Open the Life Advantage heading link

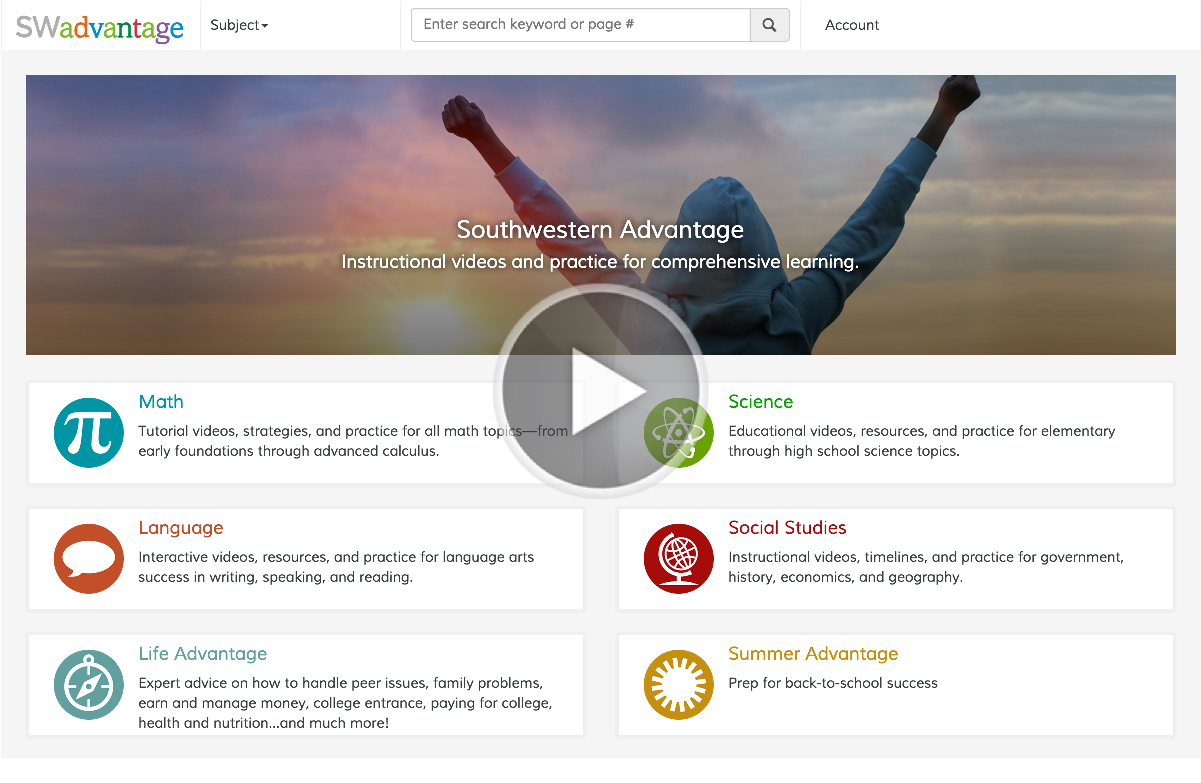pos(203,654)
